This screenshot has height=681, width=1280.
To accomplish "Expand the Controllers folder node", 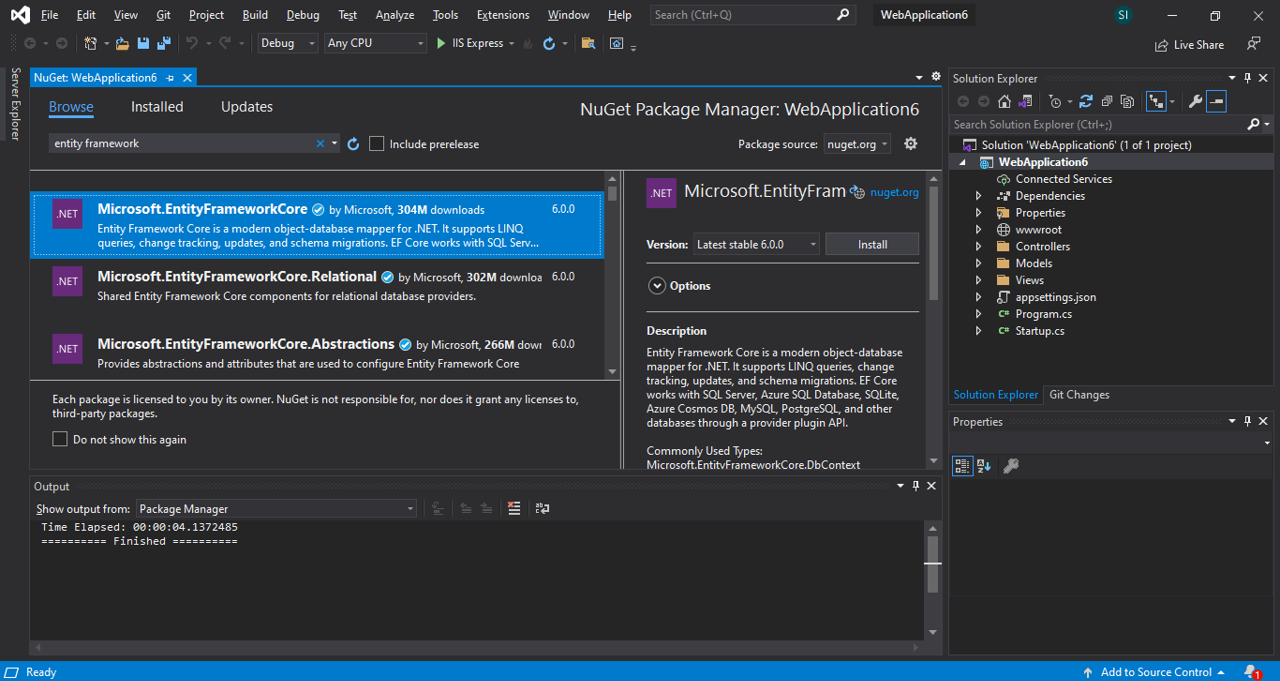I will coord(979,247).
